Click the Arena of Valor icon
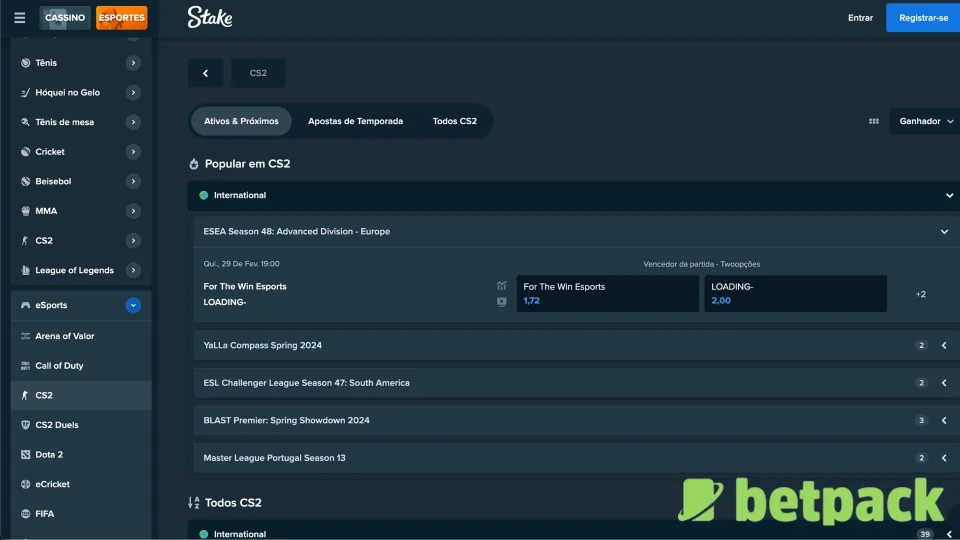Viewport: 960px width, 540px height. point(25,336)
